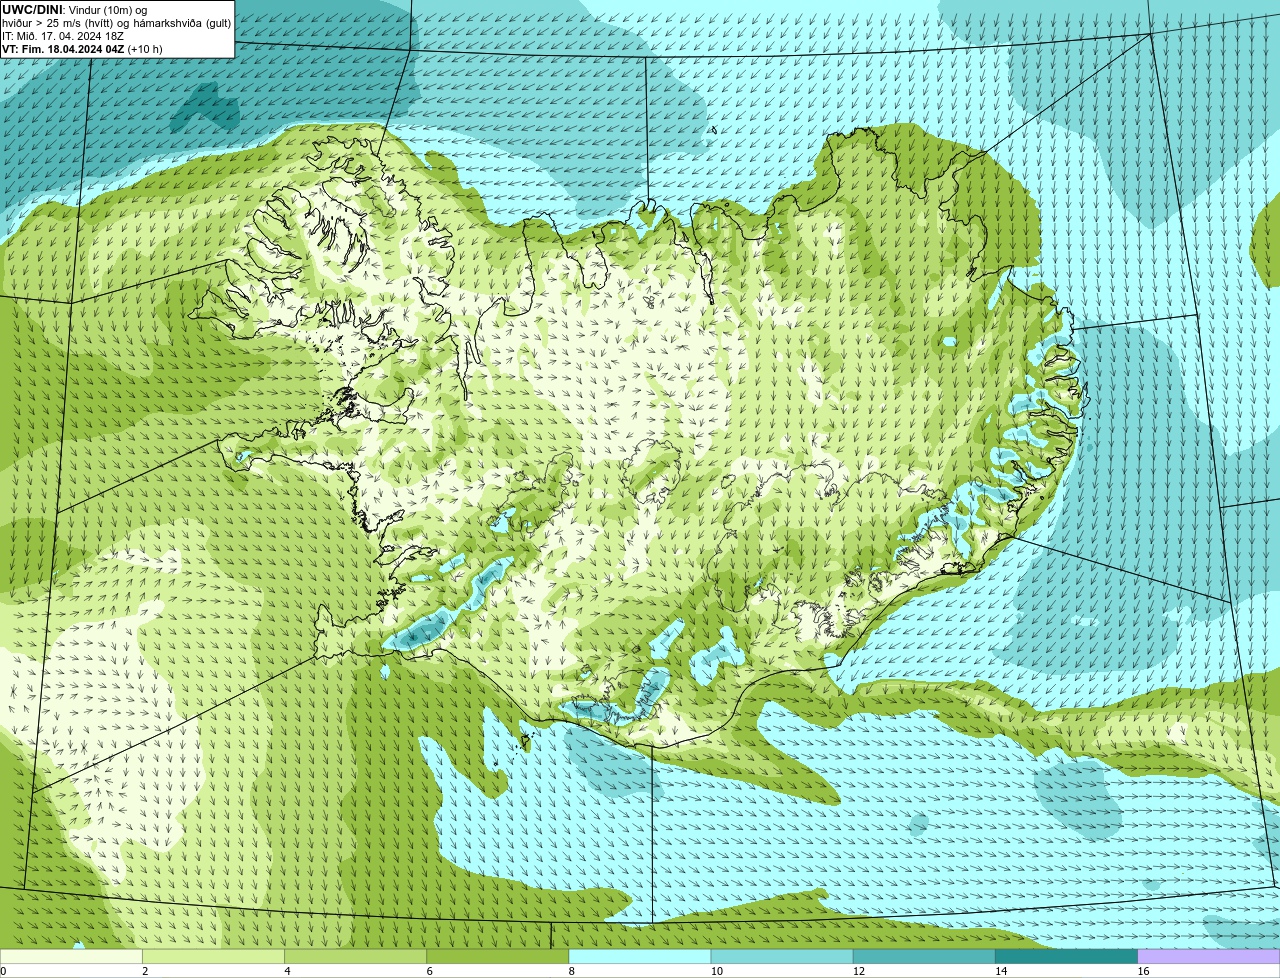Viewport: 1280px width, 978px height.
Task: Click the 4–6 m/s green legend swatch
Action: 355,957
